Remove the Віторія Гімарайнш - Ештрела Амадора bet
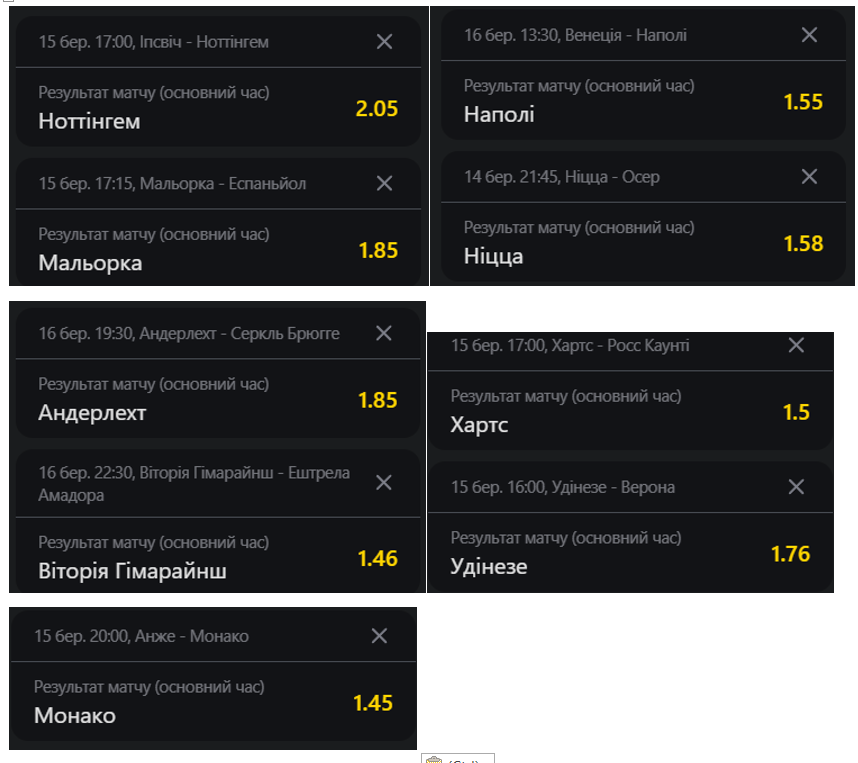 pos(383,482)
